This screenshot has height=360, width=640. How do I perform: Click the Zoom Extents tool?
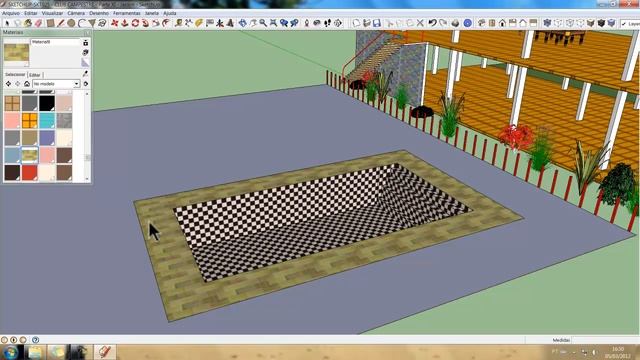pos(273,23)
